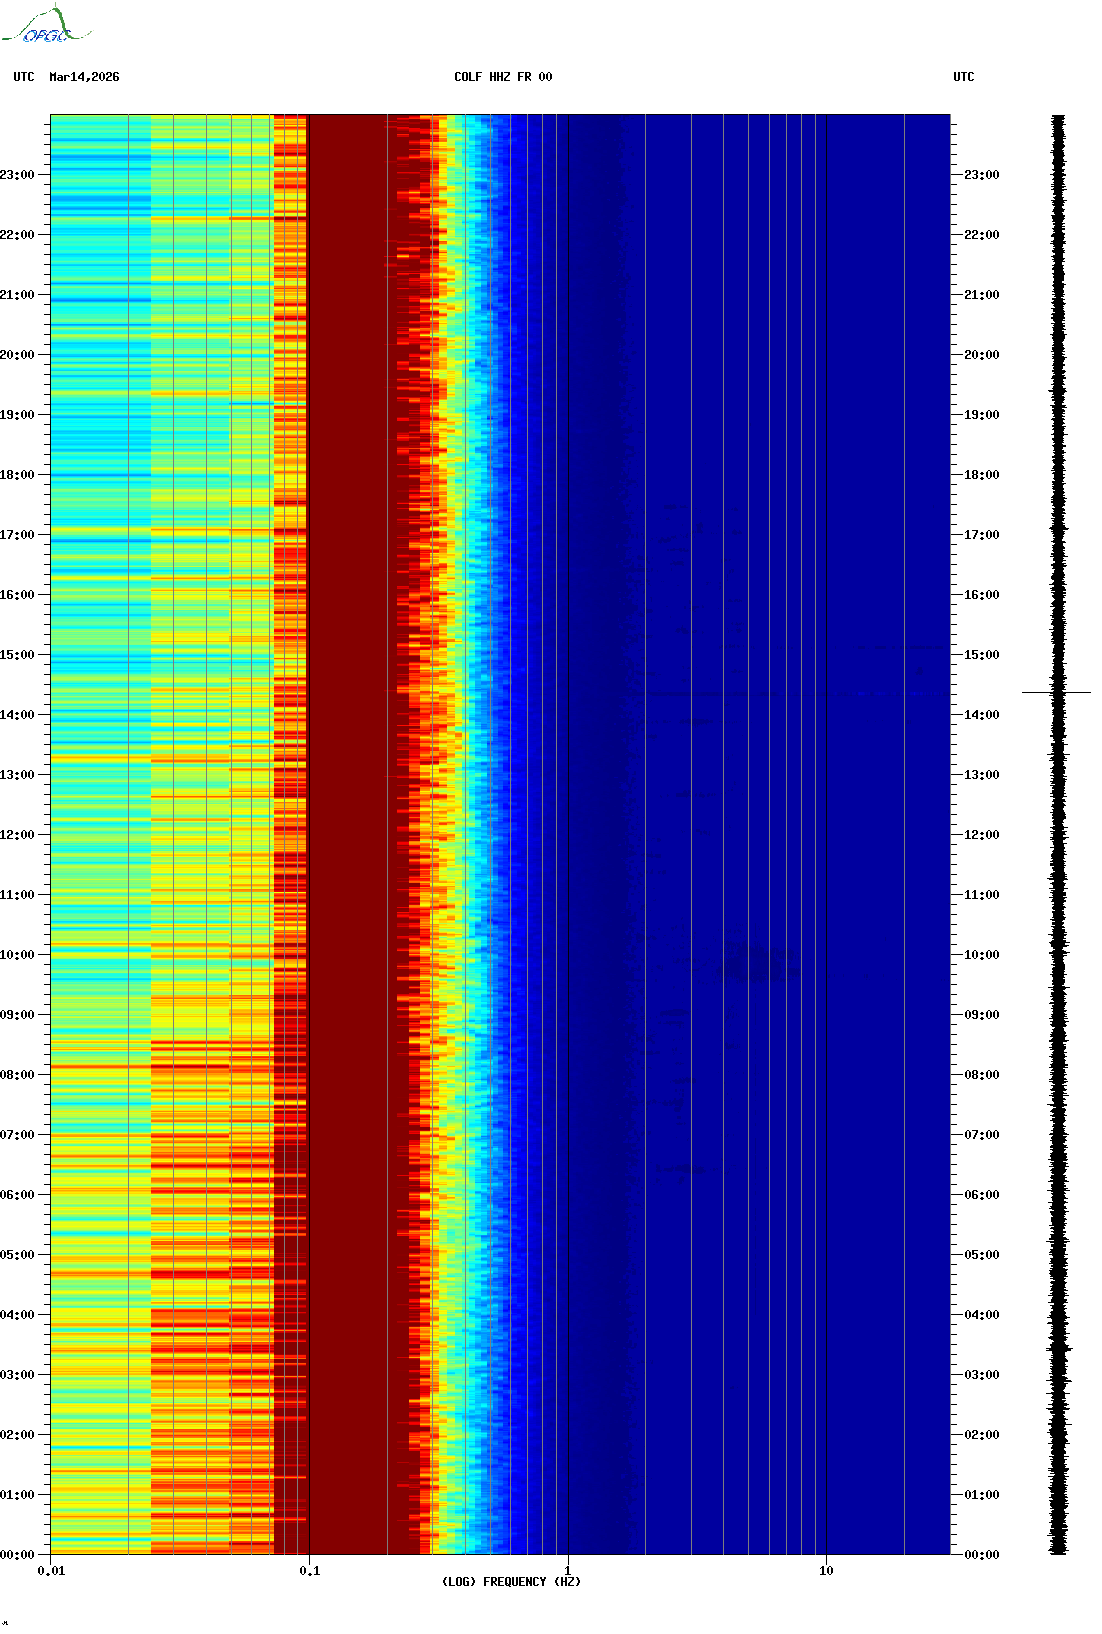Select the 12:00 label on the left time axis
1102x1634 pixels.
17,835
